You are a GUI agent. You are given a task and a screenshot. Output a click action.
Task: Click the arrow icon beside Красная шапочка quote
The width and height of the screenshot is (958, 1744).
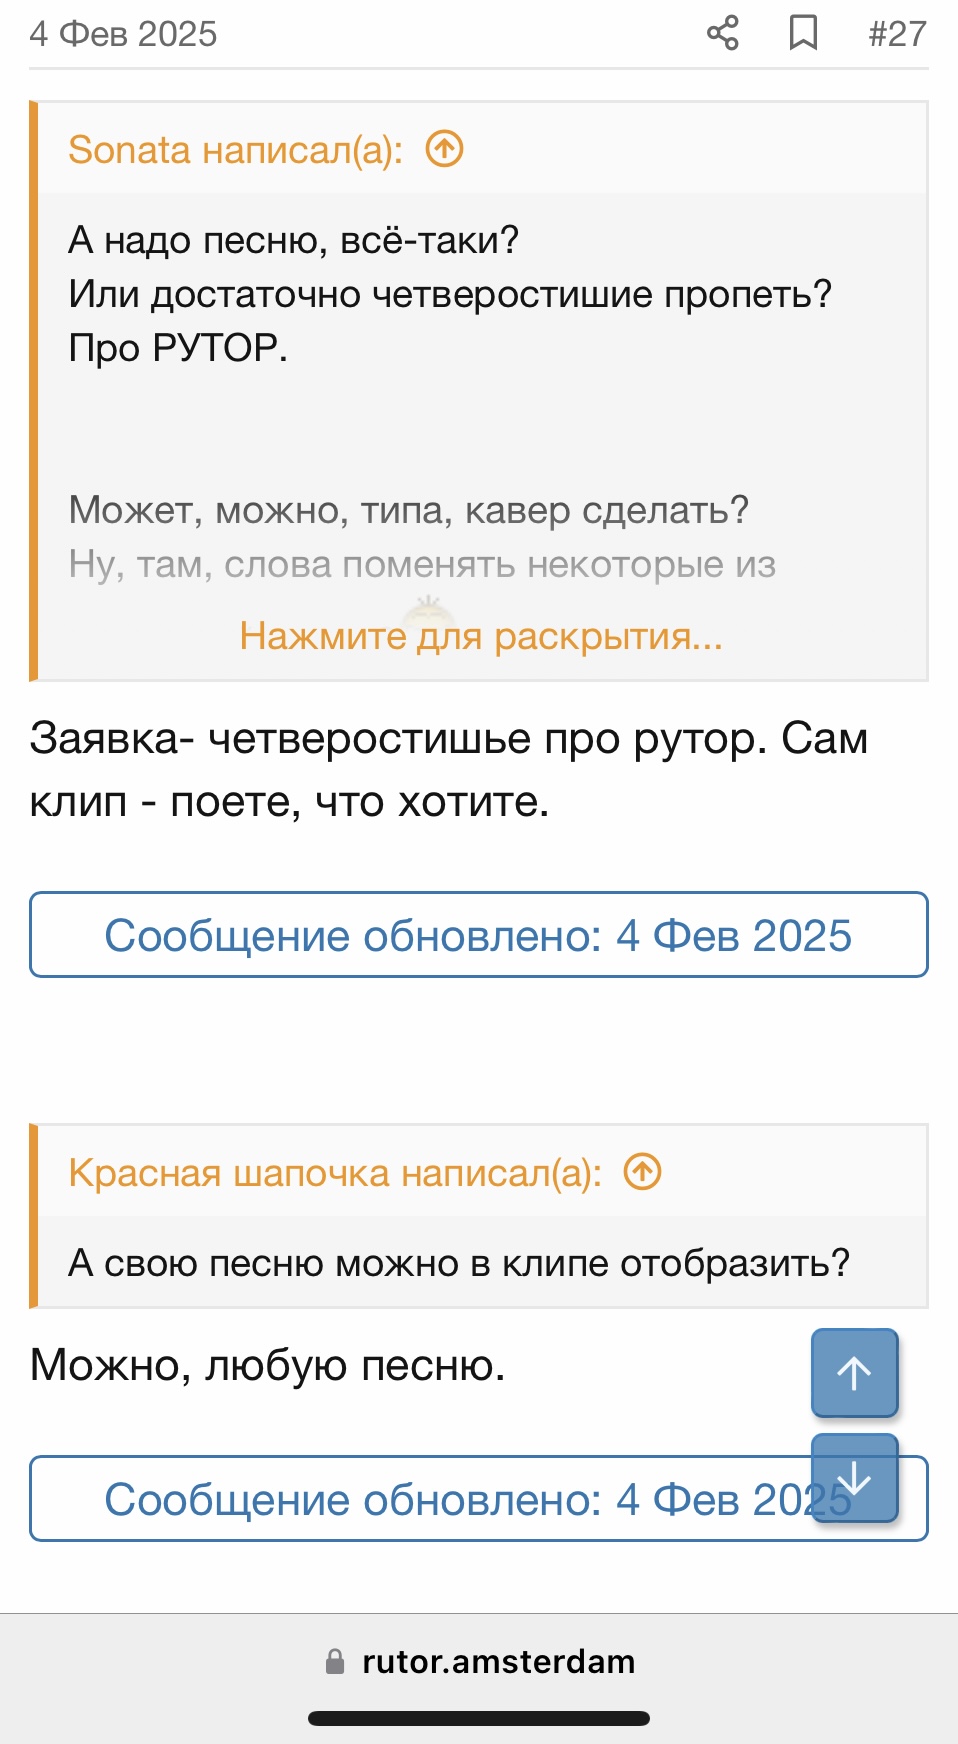point(643,1172)
